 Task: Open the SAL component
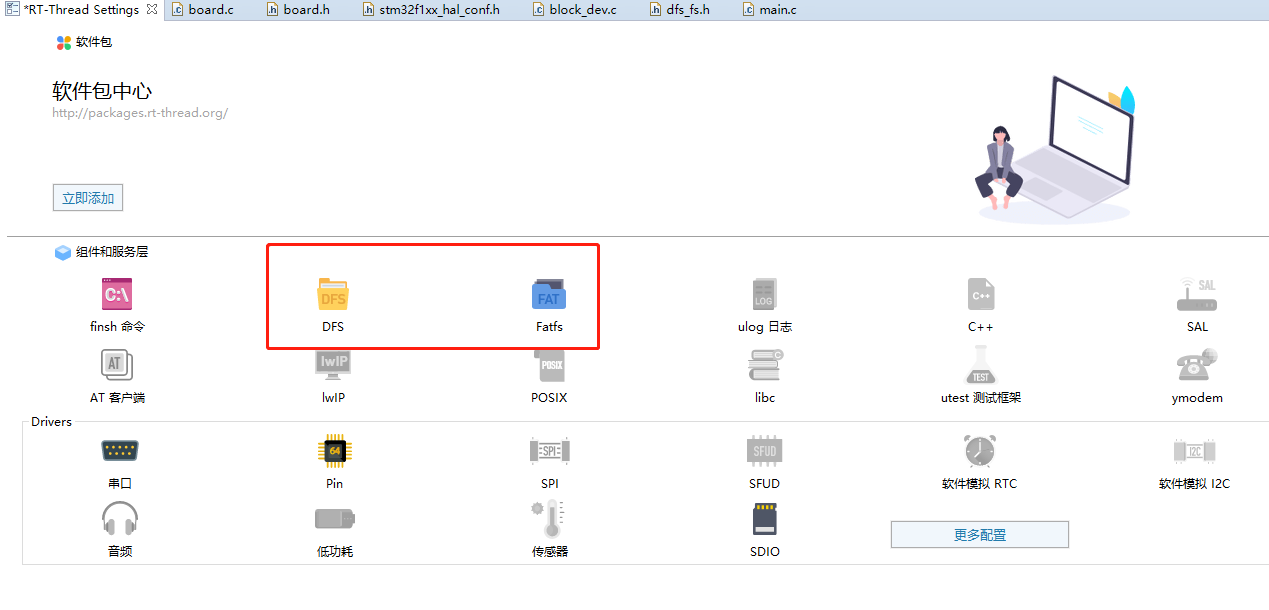tap(1196, 300)
